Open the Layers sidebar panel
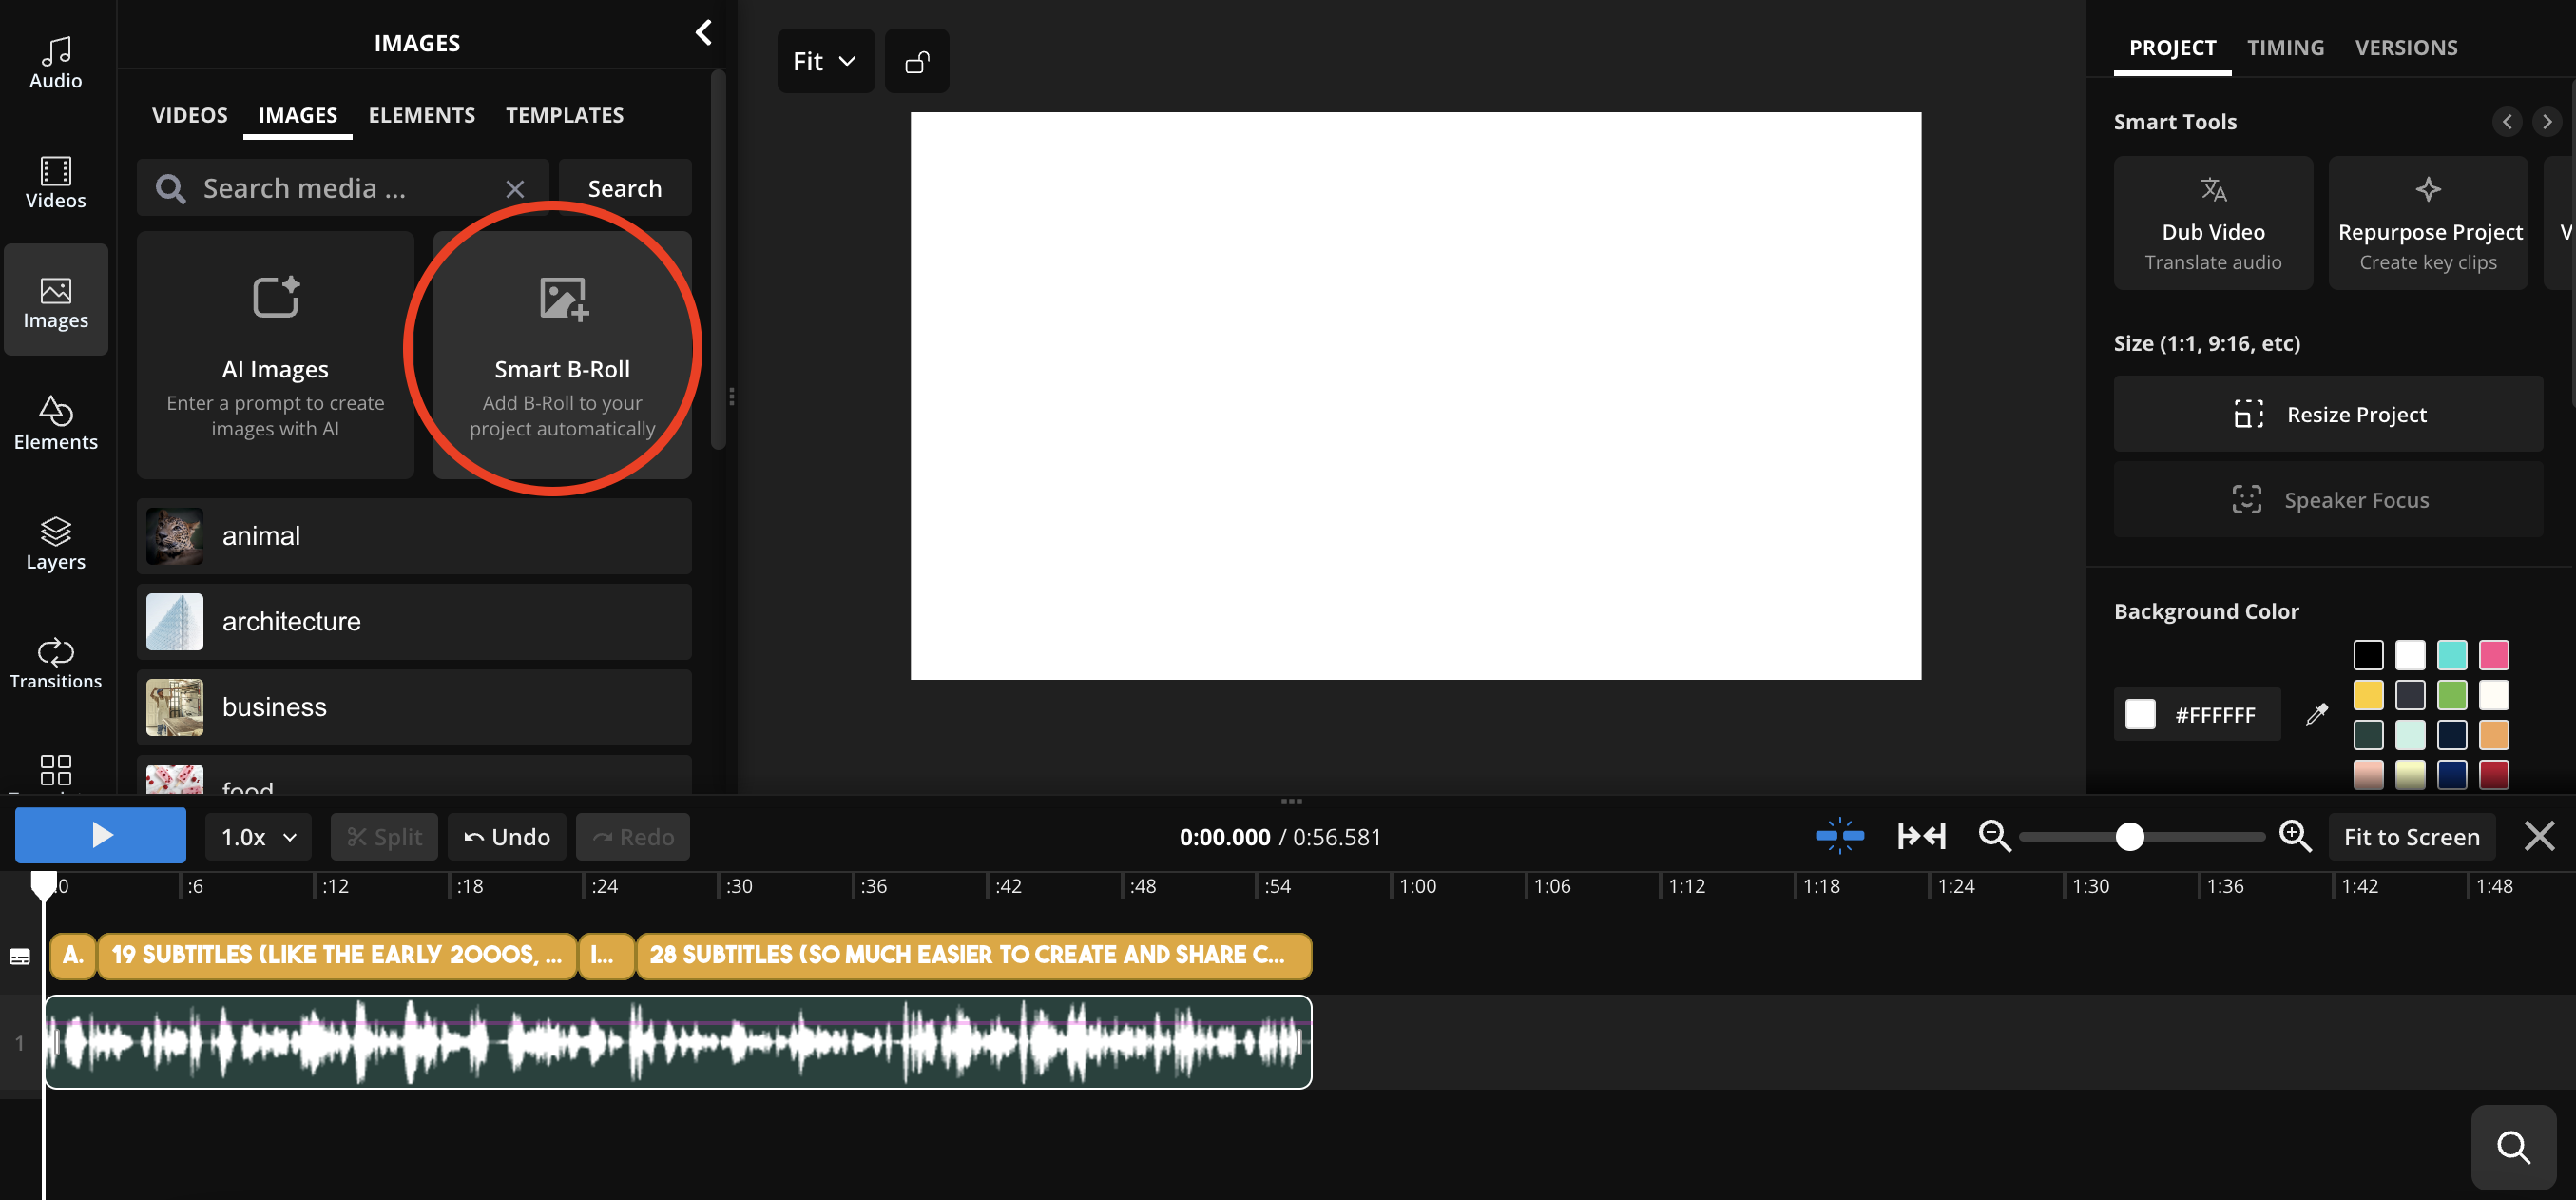The height and width of the screenshot is (1200, 2576). [x=55, y=544]
